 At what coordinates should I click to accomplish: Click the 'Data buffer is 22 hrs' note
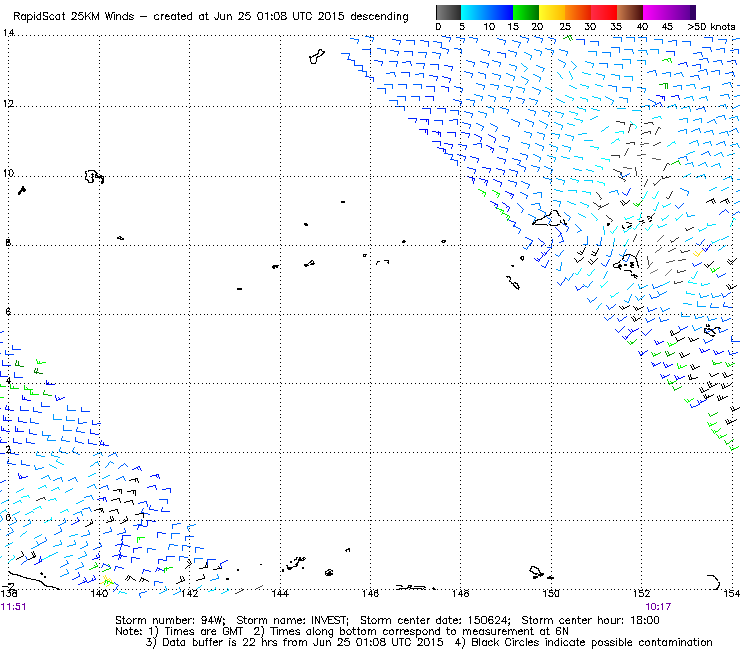coord(209,642)
